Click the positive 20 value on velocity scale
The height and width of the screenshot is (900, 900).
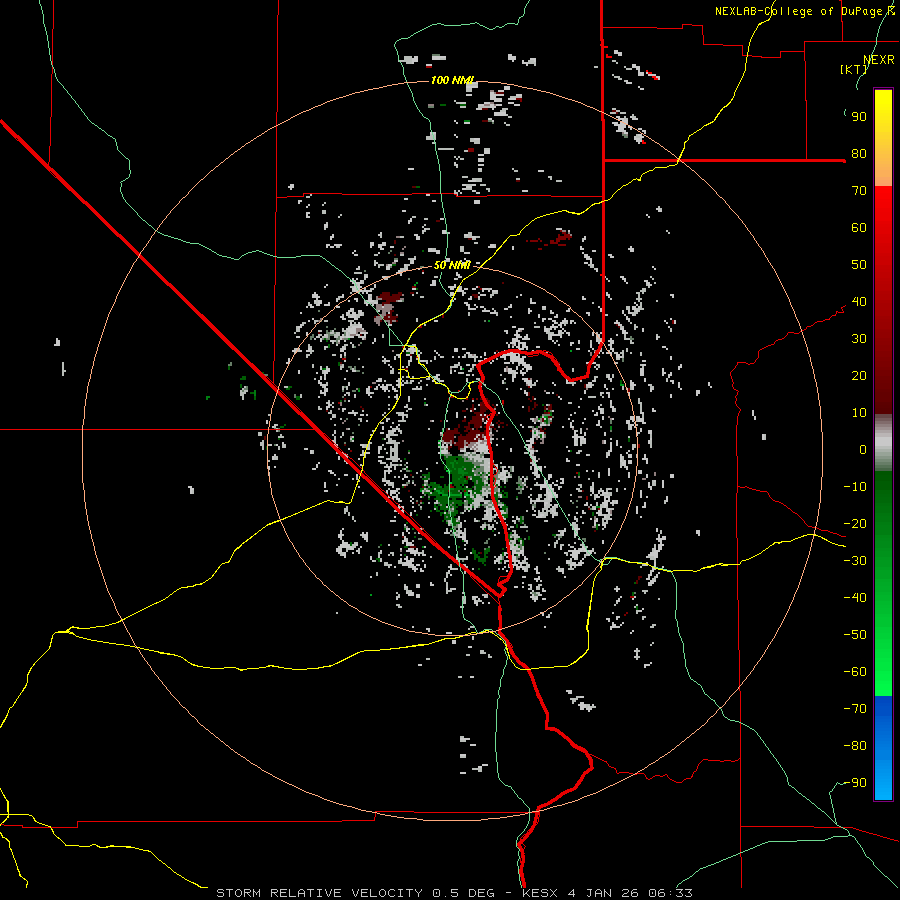859,376
